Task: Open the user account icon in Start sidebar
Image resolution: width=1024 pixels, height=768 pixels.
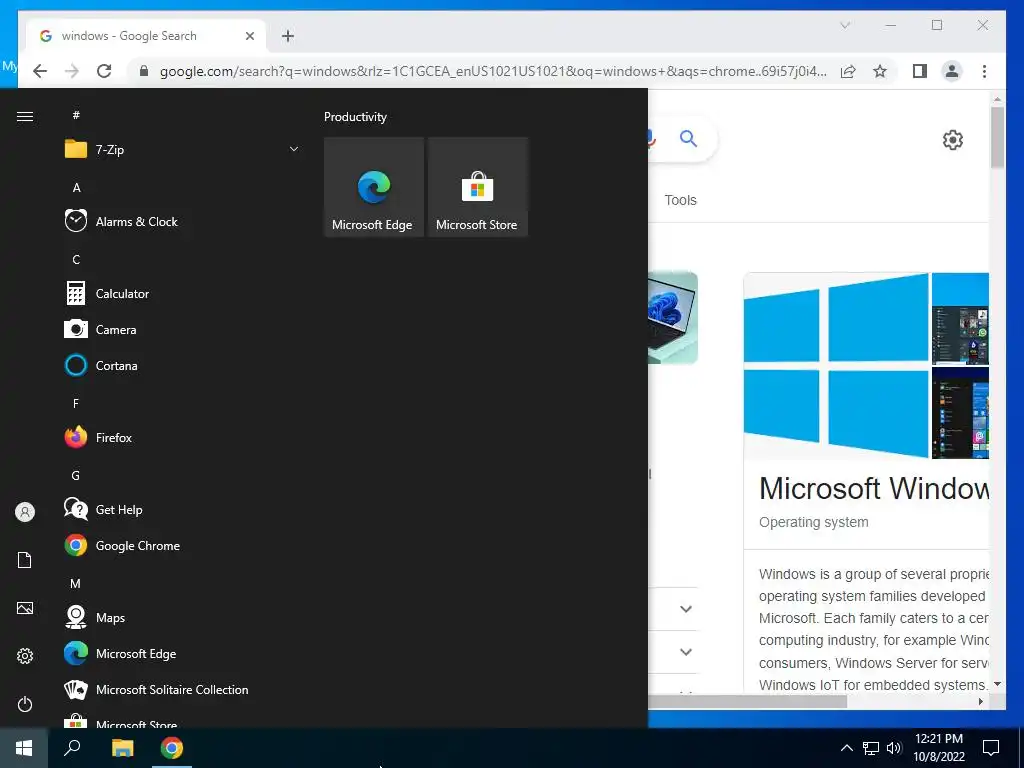Action: (25, 512)
